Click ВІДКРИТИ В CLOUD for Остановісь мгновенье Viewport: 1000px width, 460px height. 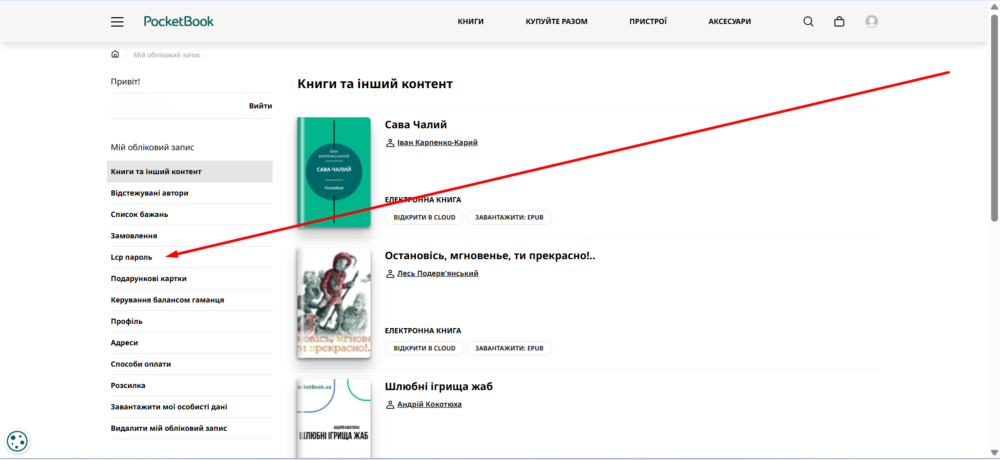click(x=424, y=348)
